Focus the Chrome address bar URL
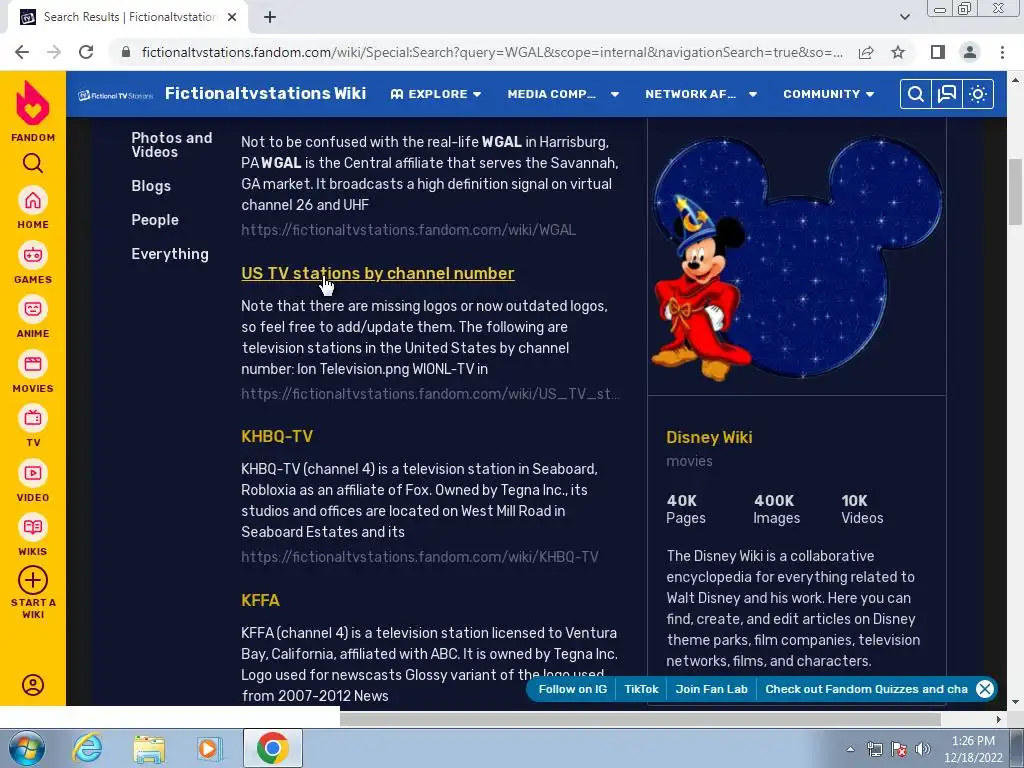The height and width of the screenshot is (768, 1024). click(x=492, y=52)
